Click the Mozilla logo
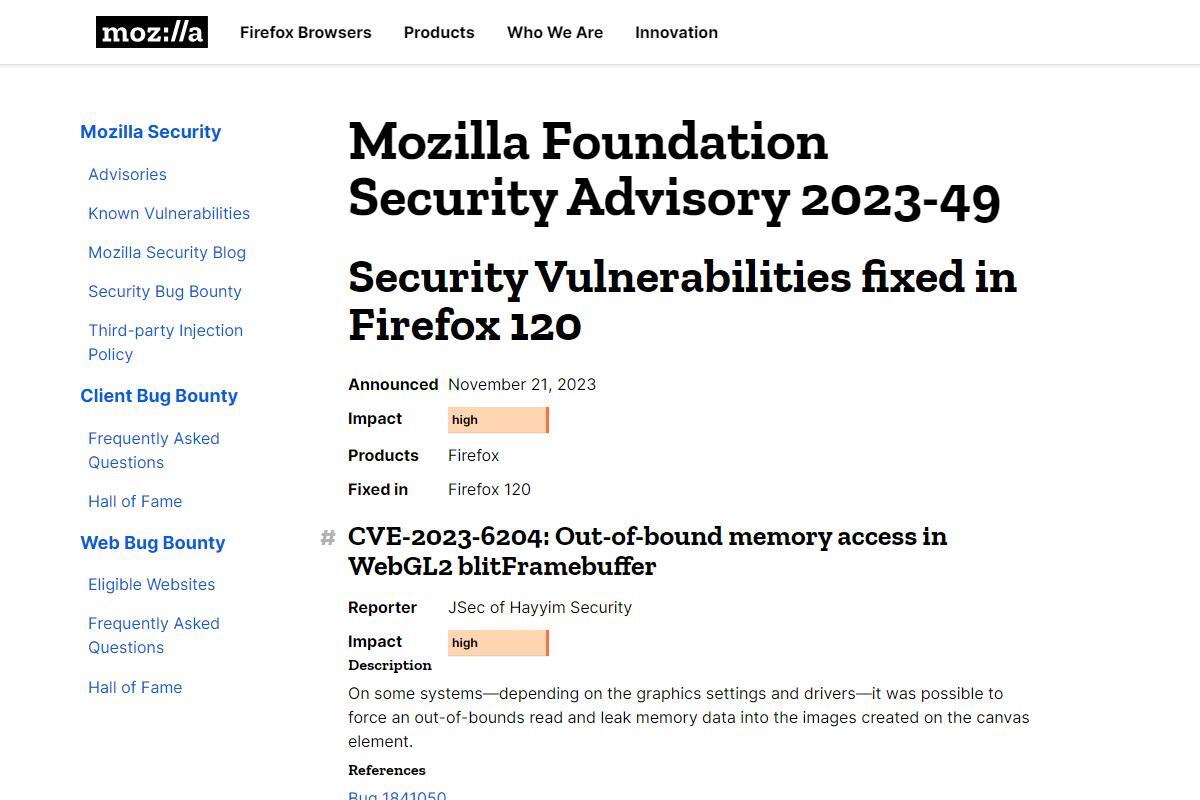This screenshot has width=1200, height=800. click(152, 32)
